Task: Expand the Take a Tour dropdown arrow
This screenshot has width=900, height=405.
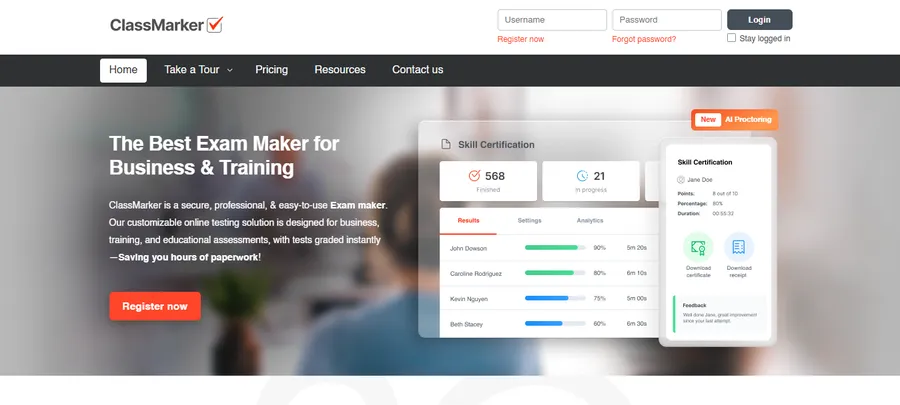Action: [230, 70]
